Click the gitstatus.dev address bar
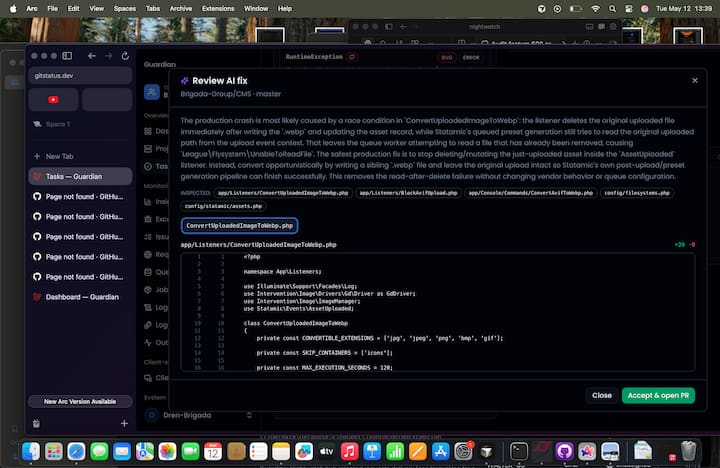The width and height of the screenshot is (720, 468). (80, 76)
